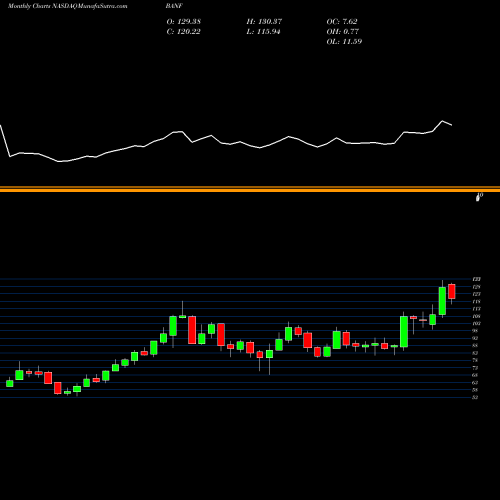Image resolution: width=500 pixels, height=500 pixels.
Task: Click the 'Monthly Charts NASDAQ MunafaSutra.com' title text
Action: (67, 6)
